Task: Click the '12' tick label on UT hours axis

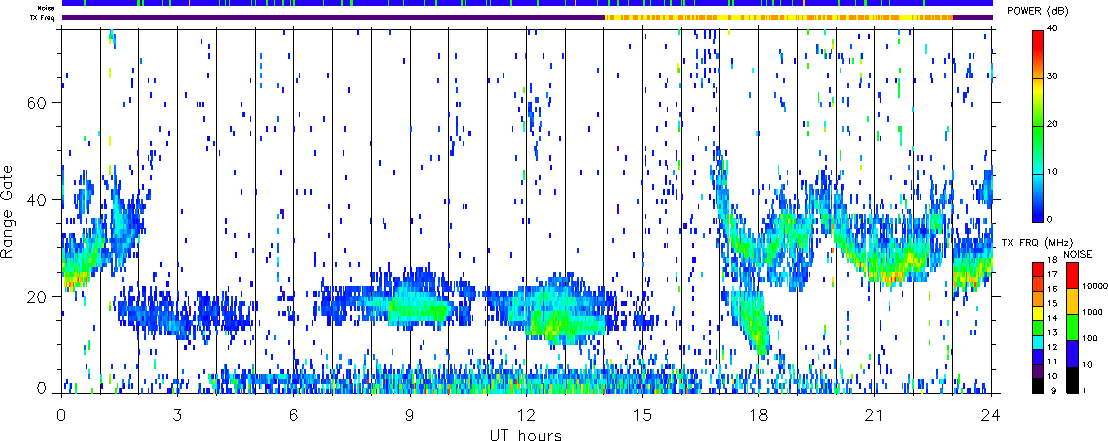Action: click(x=526, y=415)
